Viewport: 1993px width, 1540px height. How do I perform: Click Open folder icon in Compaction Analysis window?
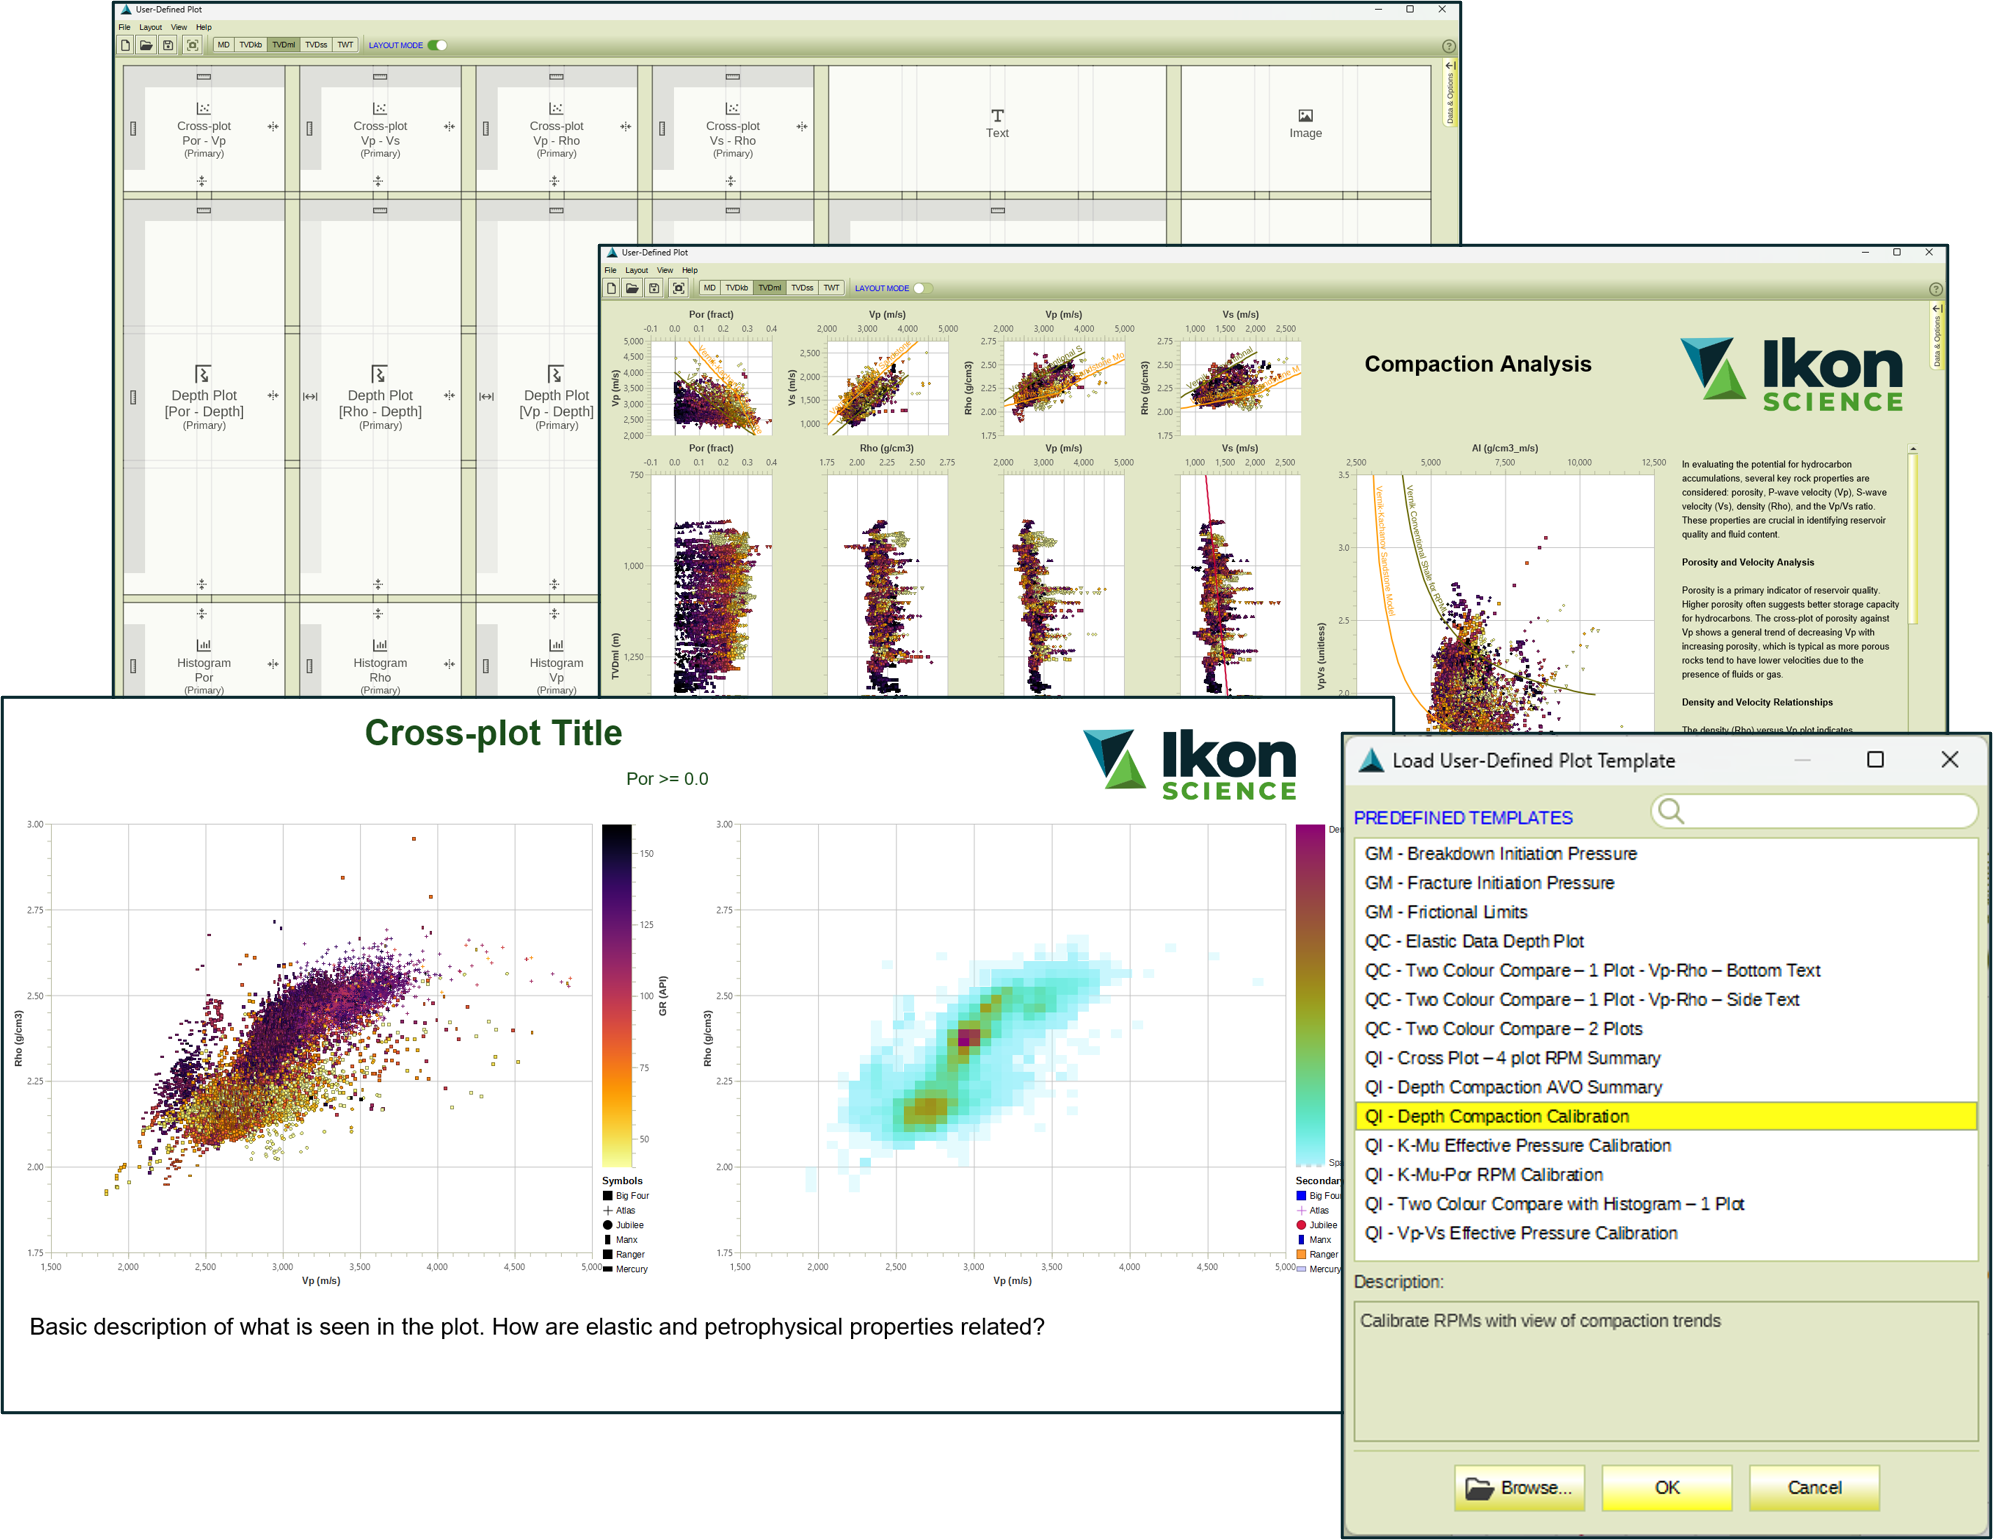pyautogui.click(x=632, y=288)
